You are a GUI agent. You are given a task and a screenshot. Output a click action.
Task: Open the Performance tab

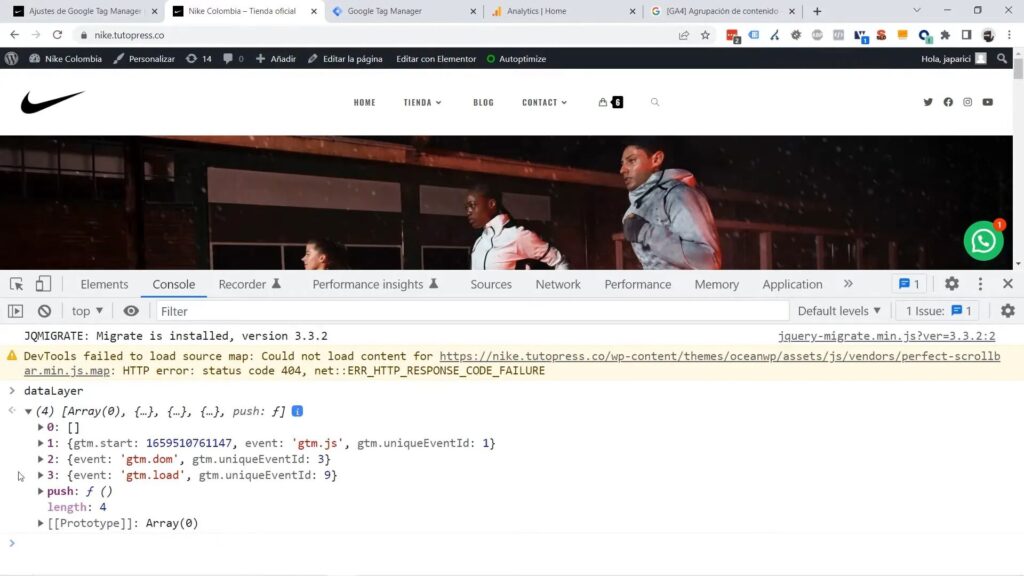point(637,284)
